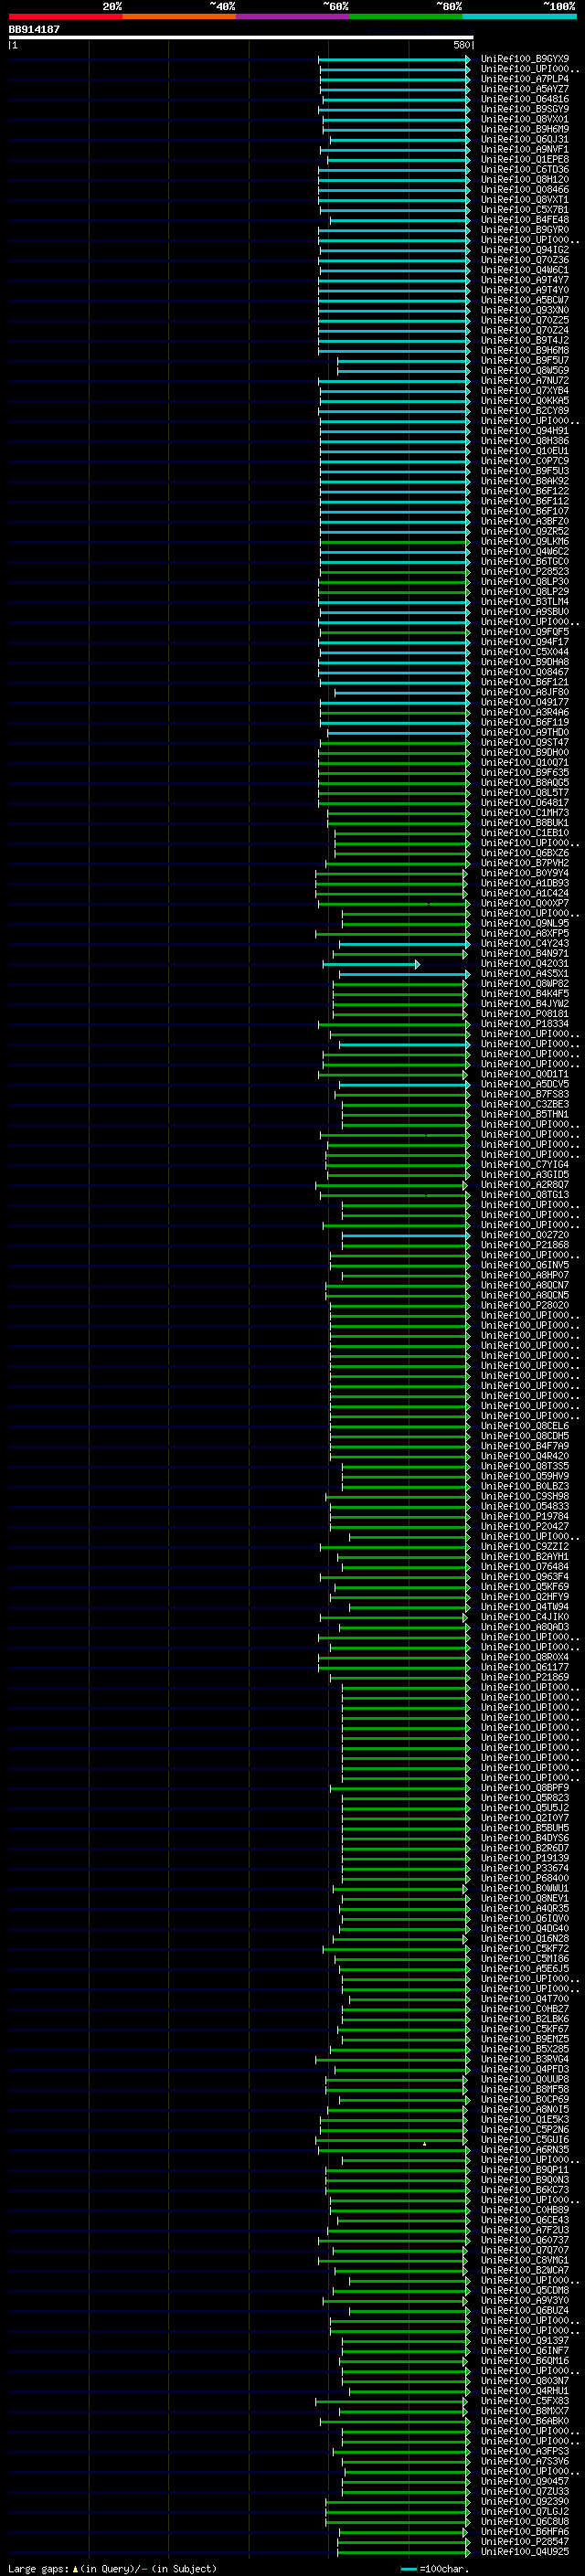Click the short cyan alignment bar for UniRef100_Q42031

tap(371, 964)
